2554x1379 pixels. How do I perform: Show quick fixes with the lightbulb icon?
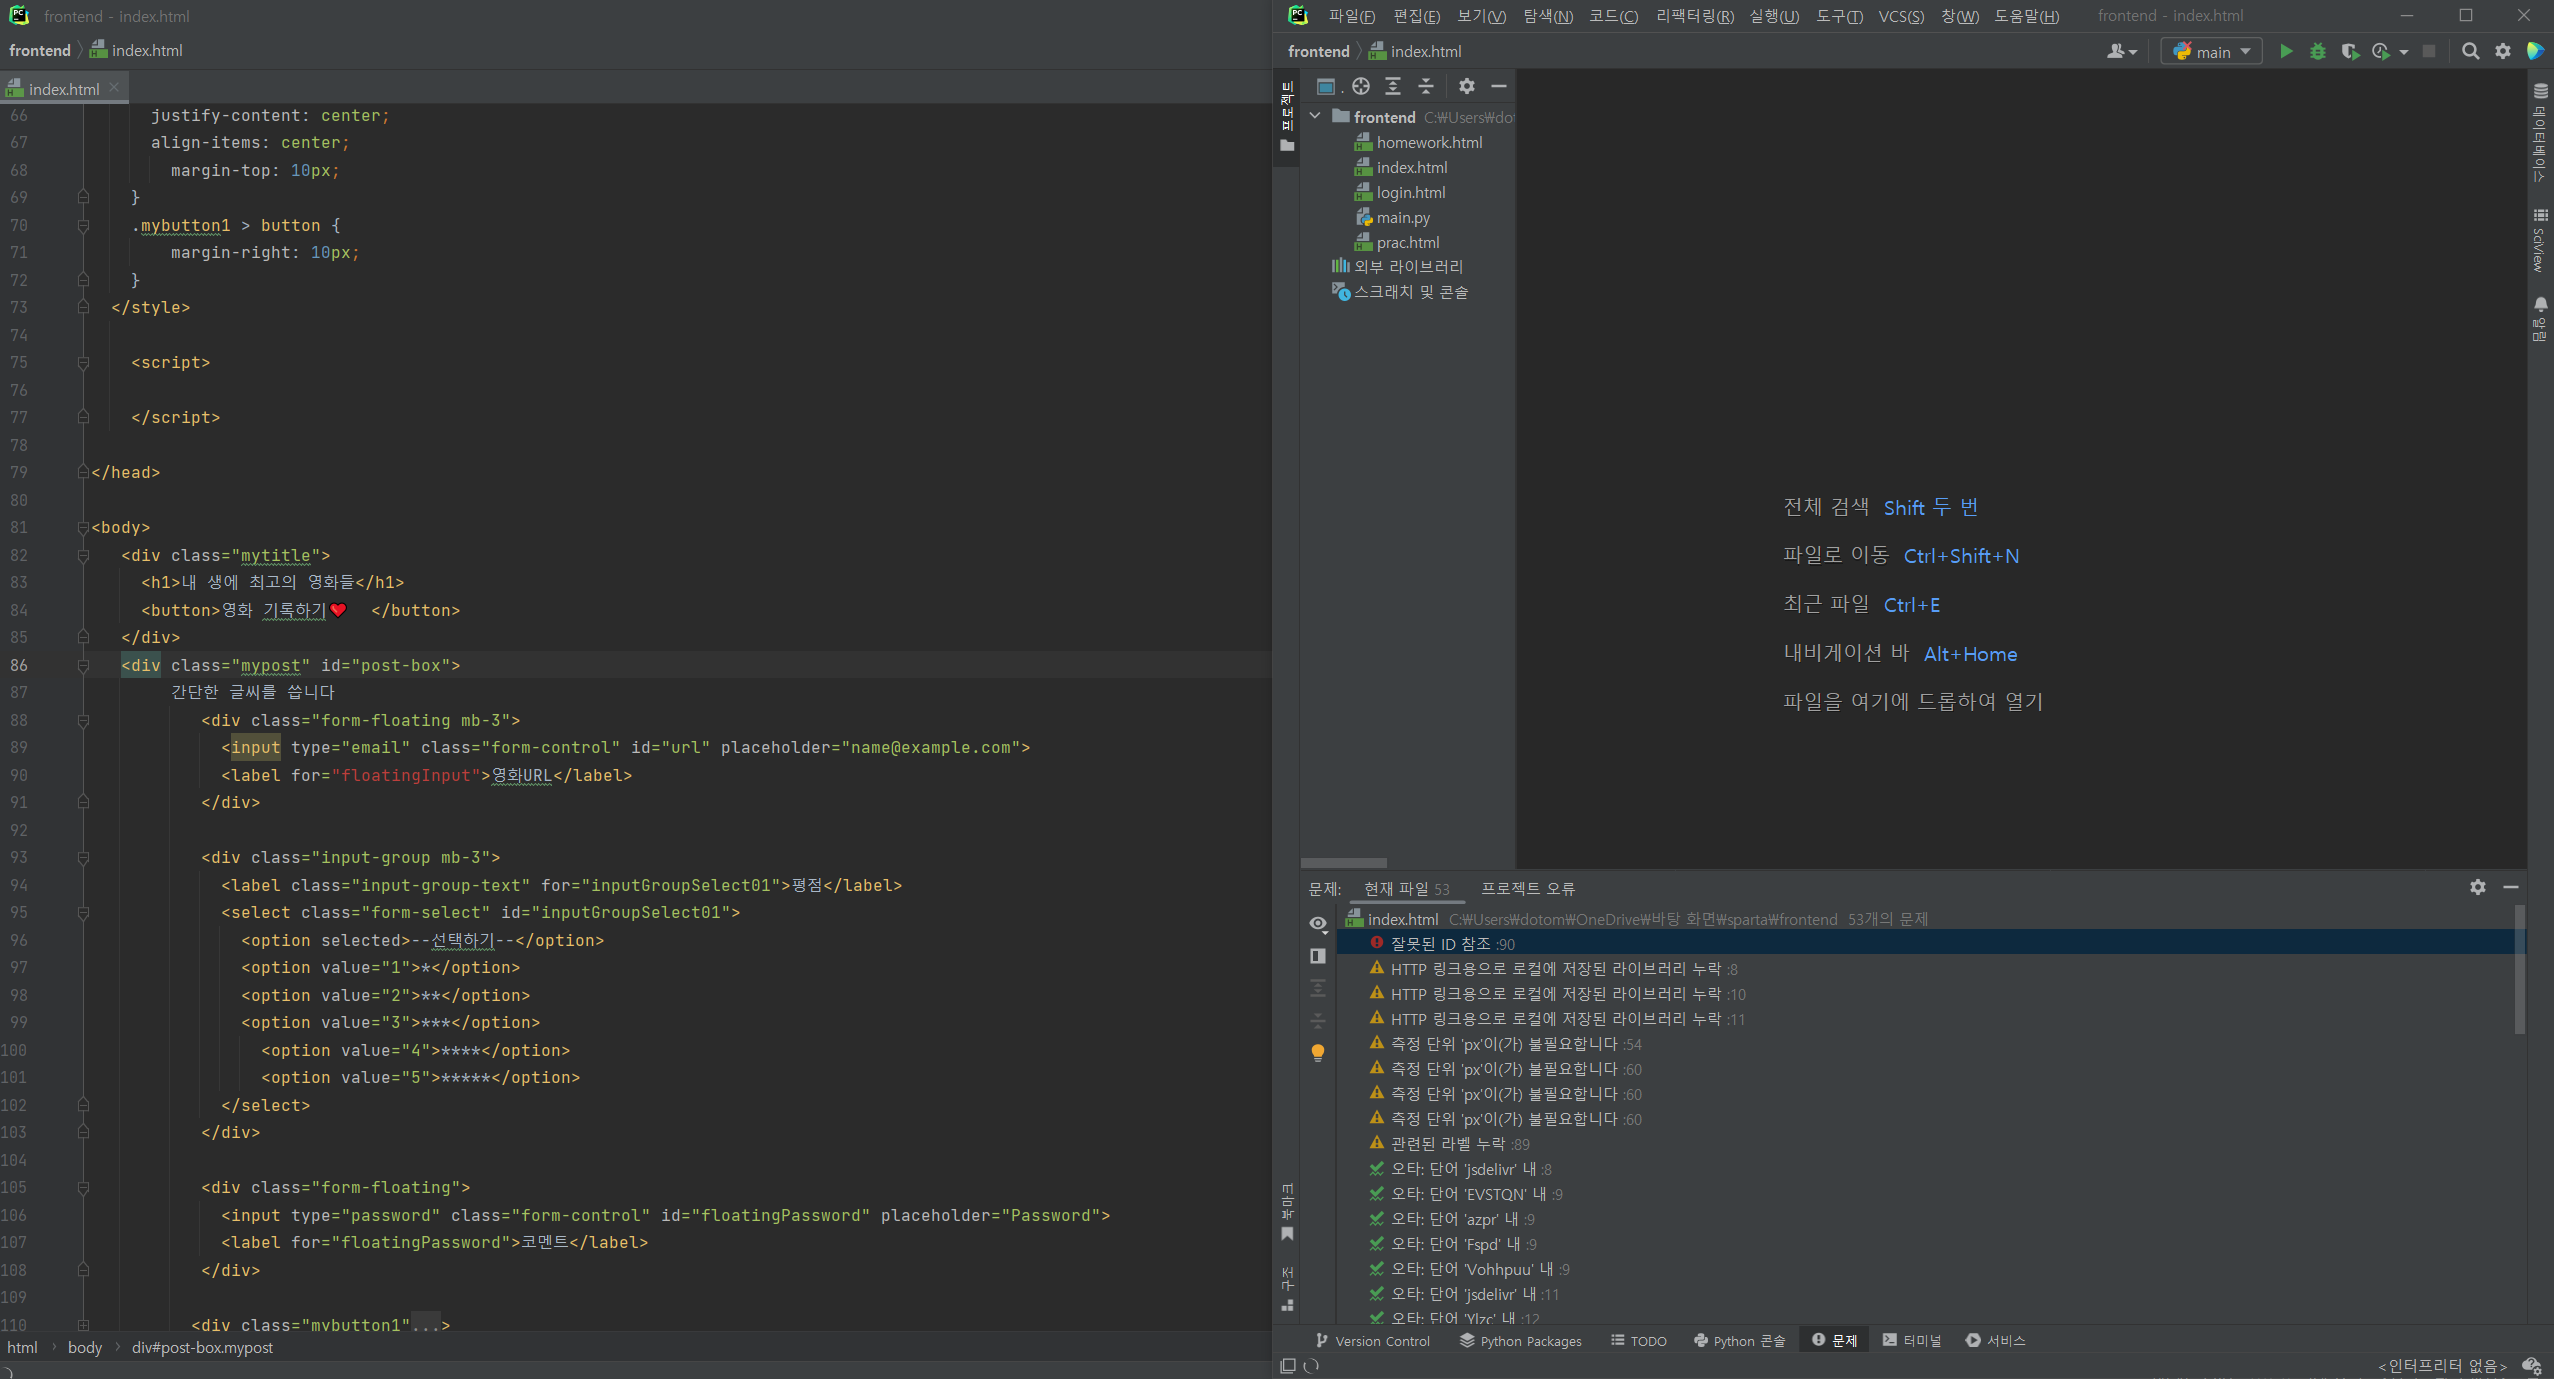point(1318,1052)
